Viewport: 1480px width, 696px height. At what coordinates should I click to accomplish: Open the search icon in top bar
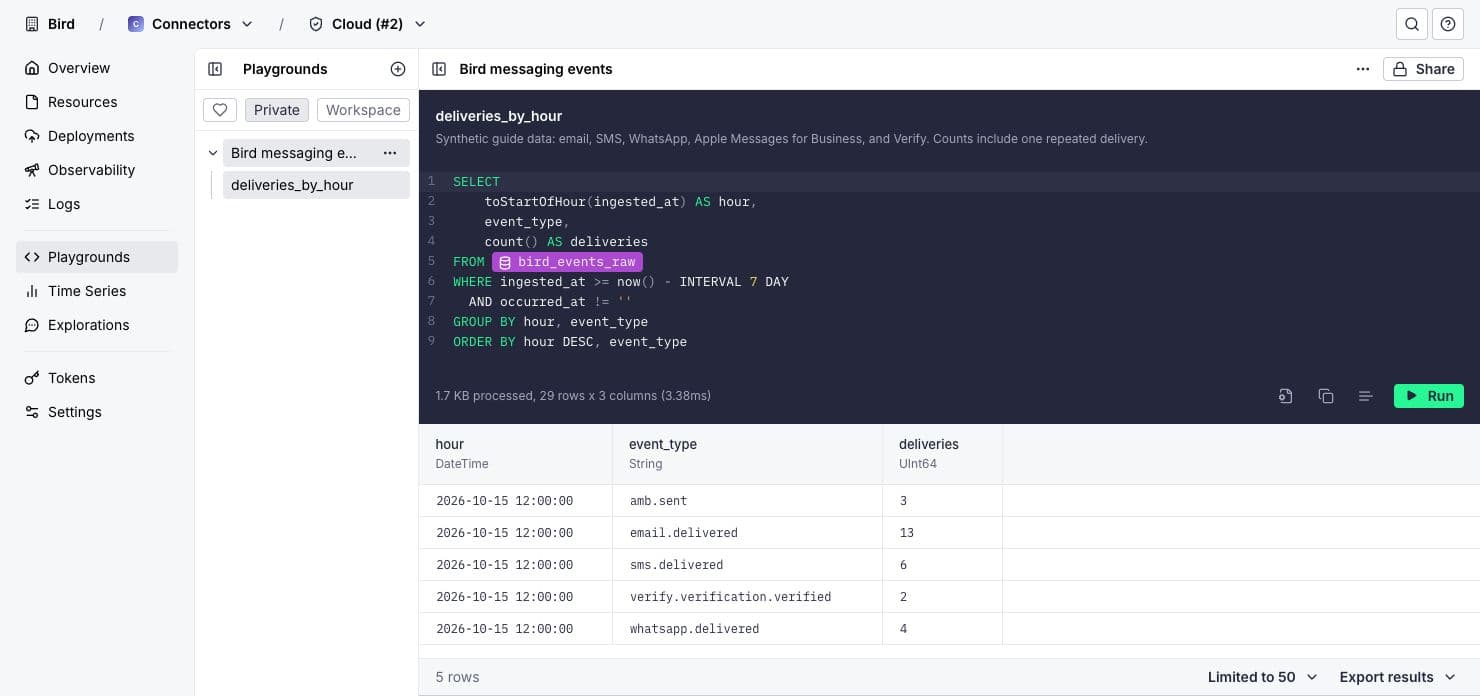click(x=1412, y=24)
